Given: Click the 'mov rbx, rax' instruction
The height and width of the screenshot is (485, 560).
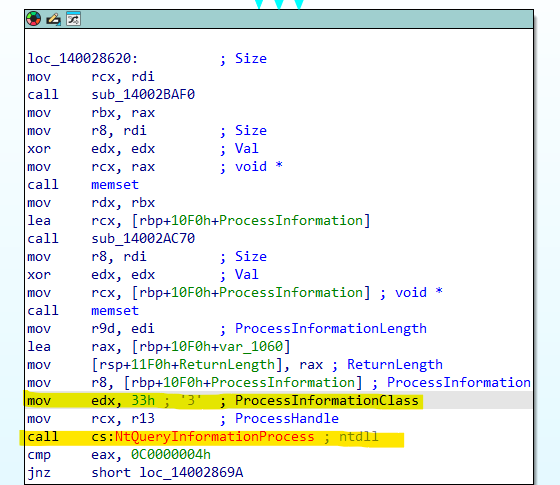Looking at the screenshot, I should tap(91, 113).
